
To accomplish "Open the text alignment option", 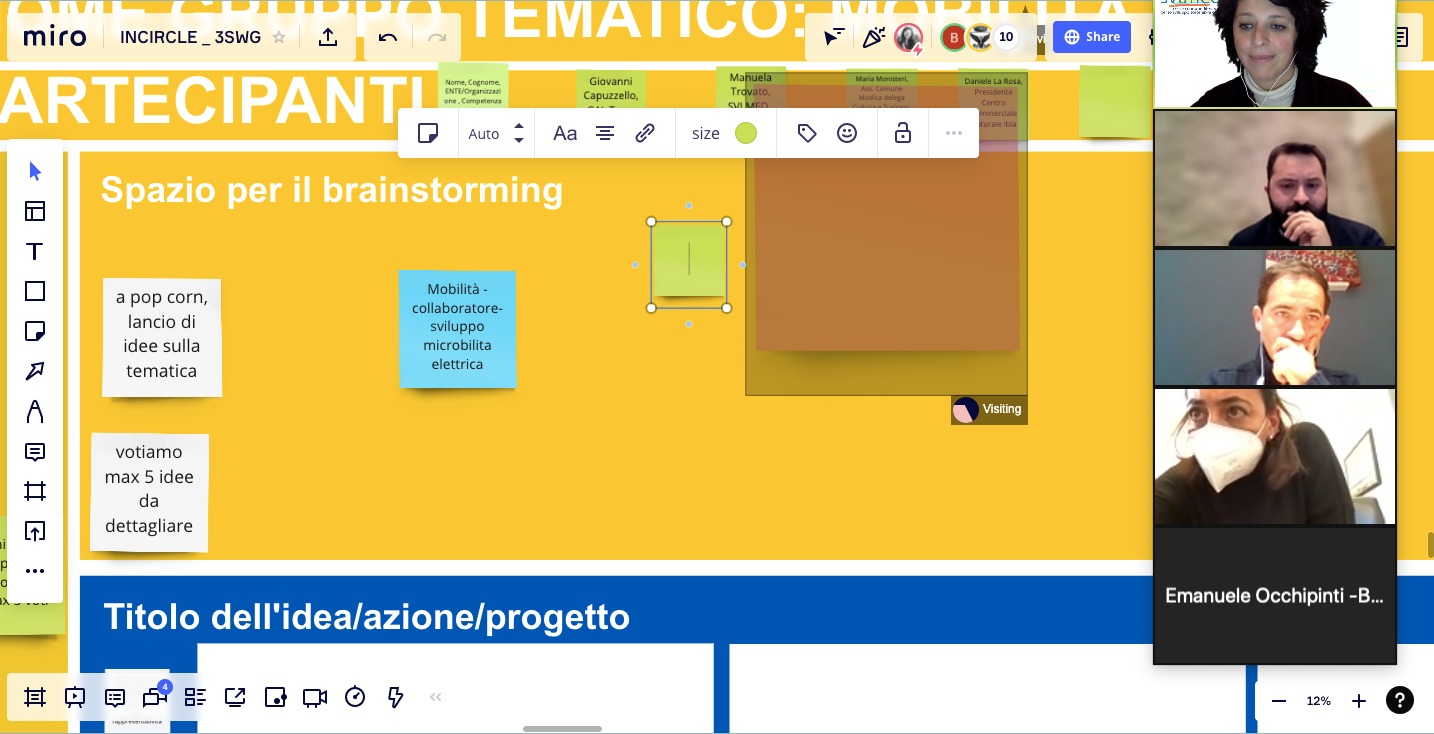I will pyautogui.click(x=605, y=133).
